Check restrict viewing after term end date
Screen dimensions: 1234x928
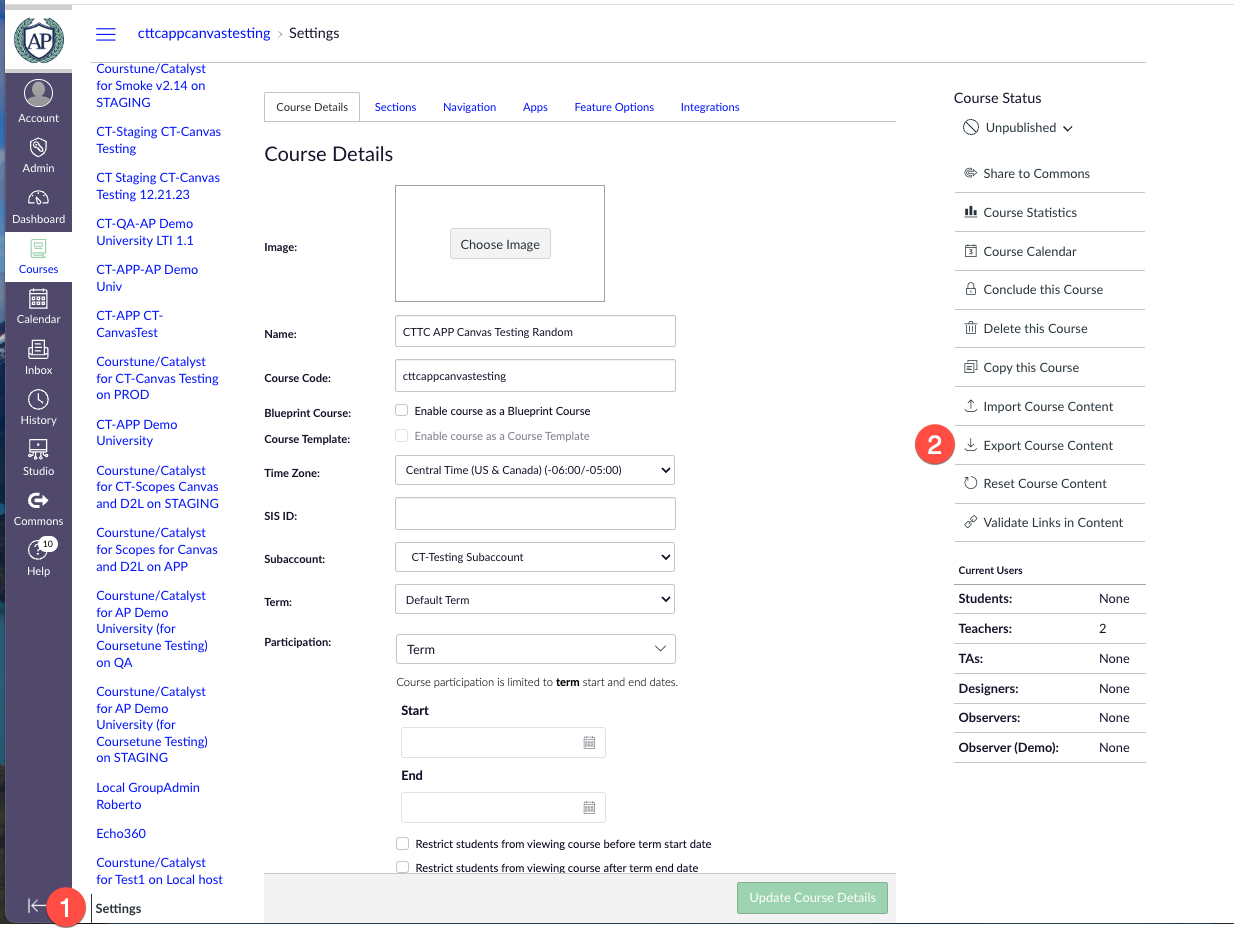pos(403,868)
